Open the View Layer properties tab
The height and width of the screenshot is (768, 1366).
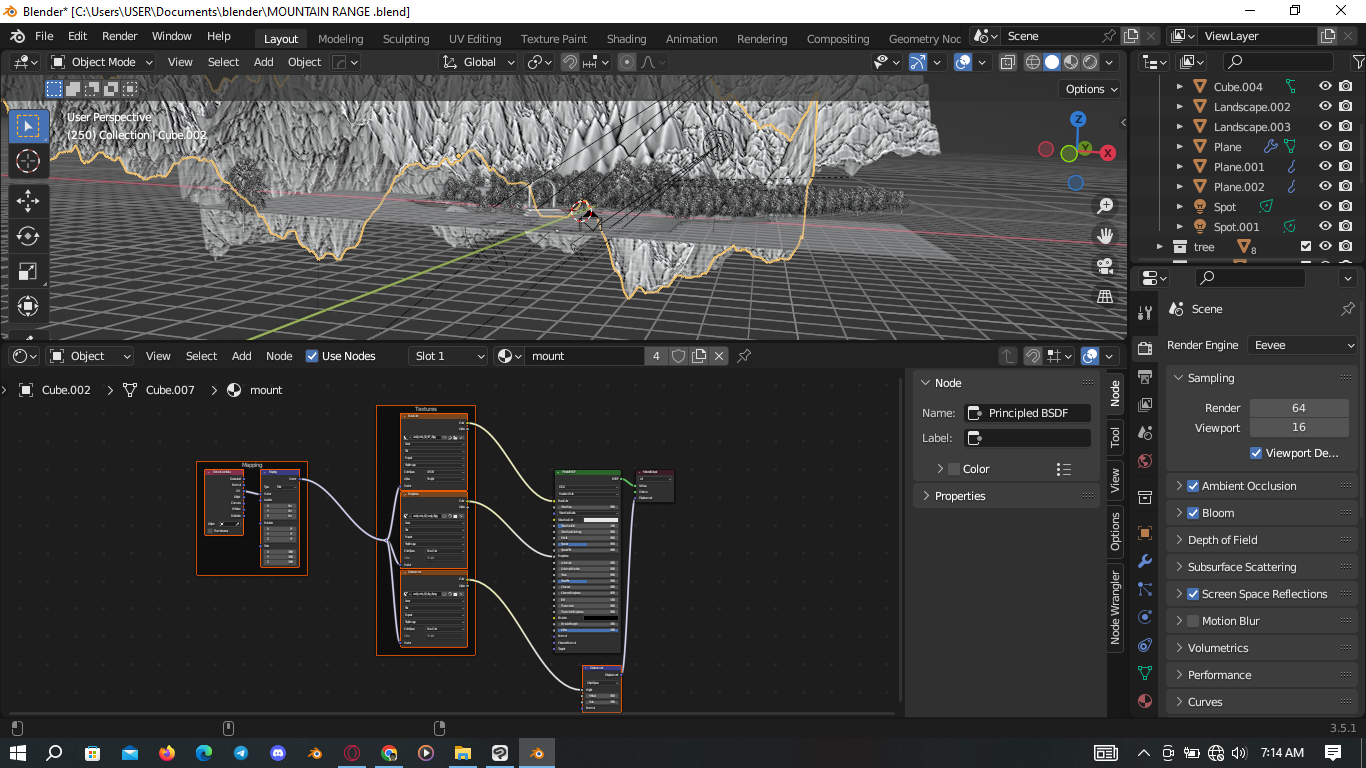[x=1145, y=405]
